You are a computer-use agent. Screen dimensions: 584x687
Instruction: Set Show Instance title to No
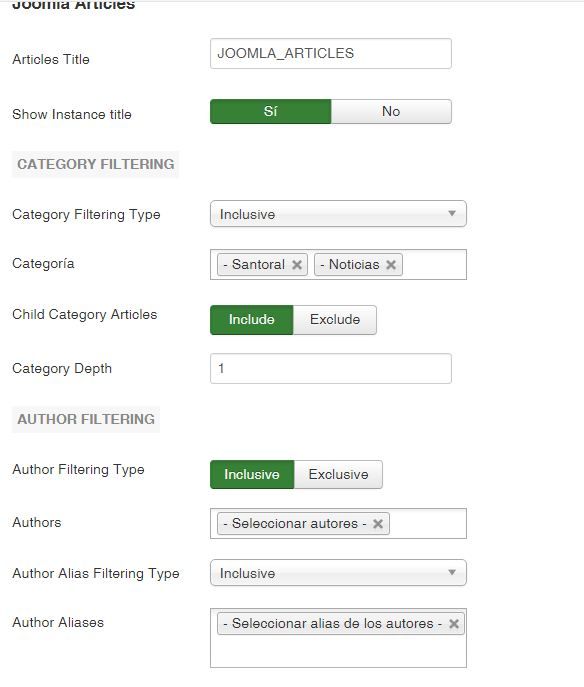click(391, 111)
